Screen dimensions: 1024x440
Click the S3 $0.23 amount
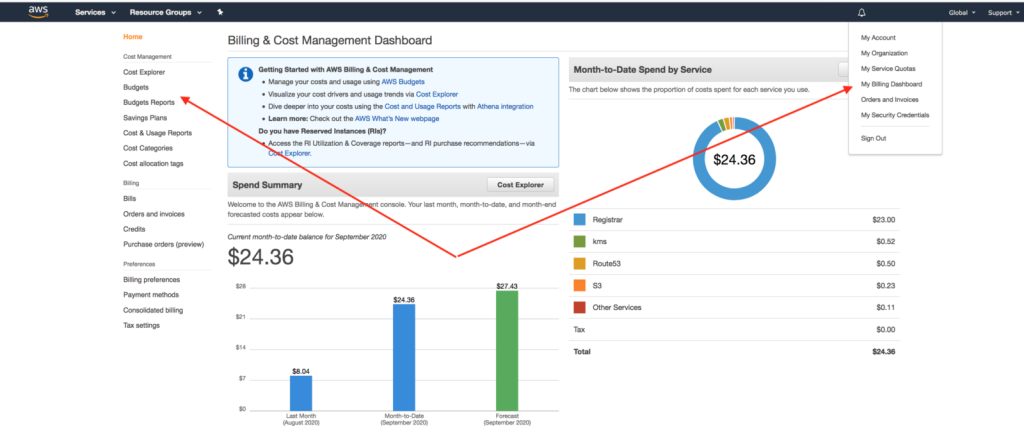point(886,285)
